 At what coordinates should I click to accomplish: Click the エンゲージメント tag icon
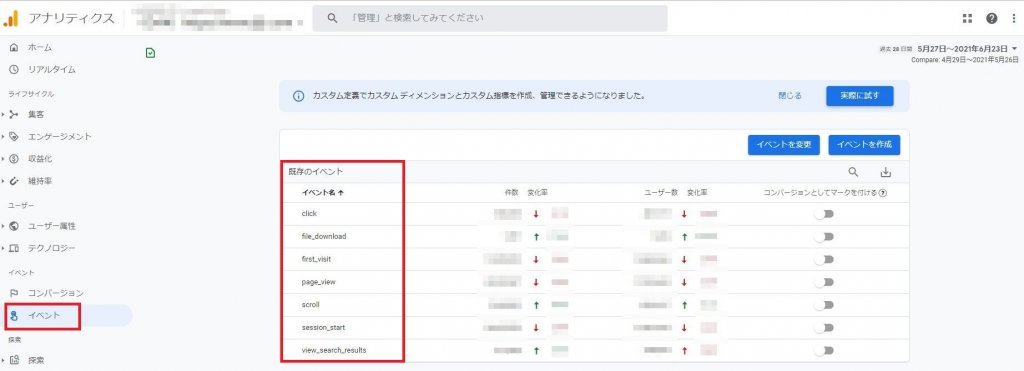(14, 137)
